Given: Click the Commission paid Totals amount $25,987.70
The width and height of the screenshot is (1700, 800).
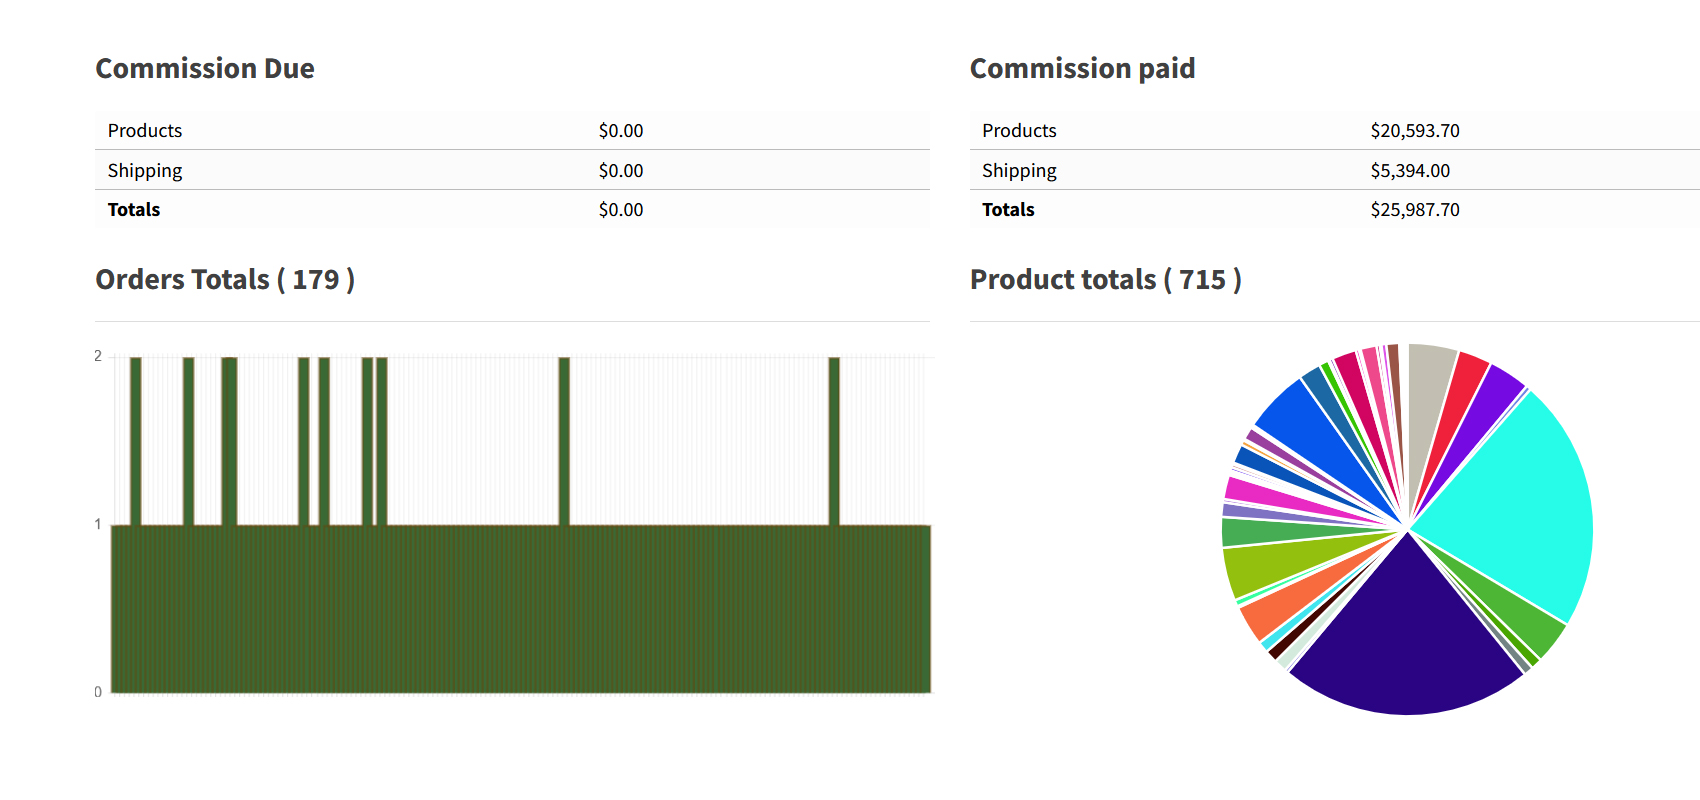Looking at the screenshot, I should click(x=1414, y=210).
